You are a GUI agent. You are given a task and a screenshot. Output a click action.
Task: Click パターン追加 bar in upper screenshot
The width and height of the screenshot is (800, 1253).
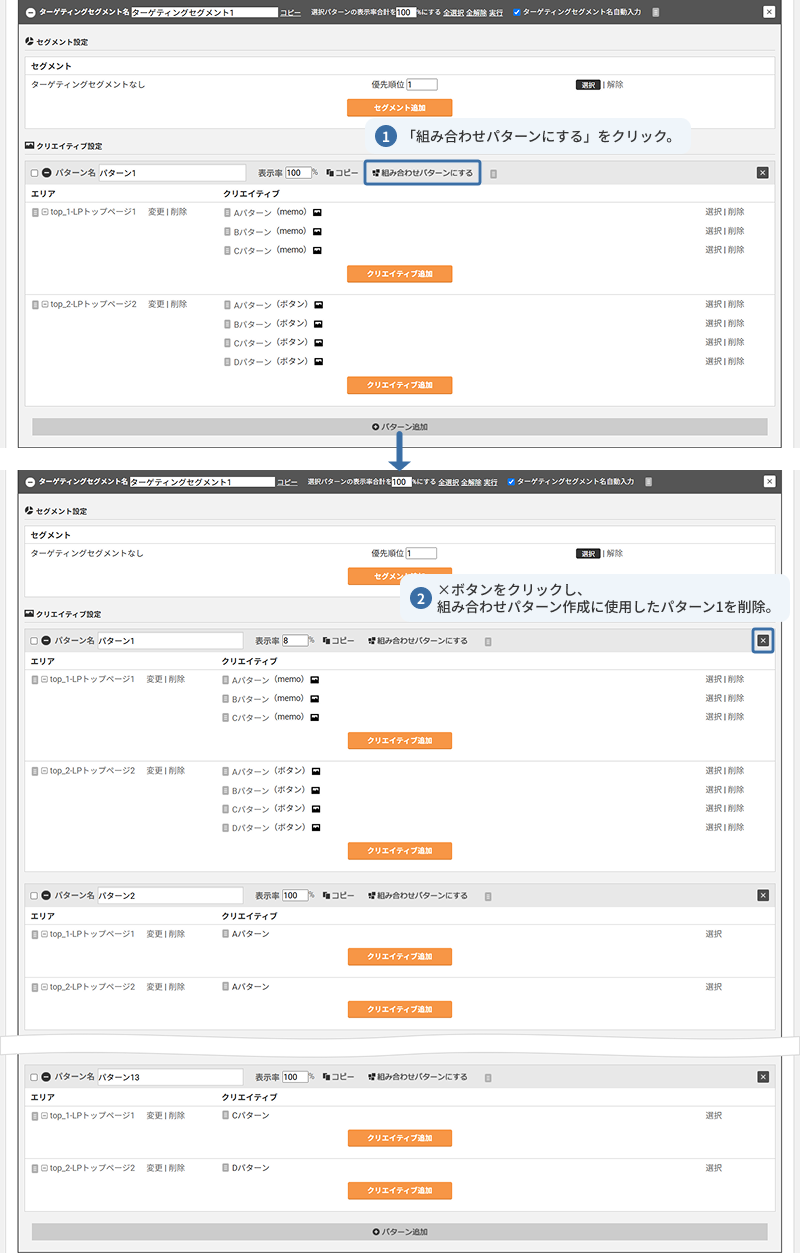click(x=400, y=427)
